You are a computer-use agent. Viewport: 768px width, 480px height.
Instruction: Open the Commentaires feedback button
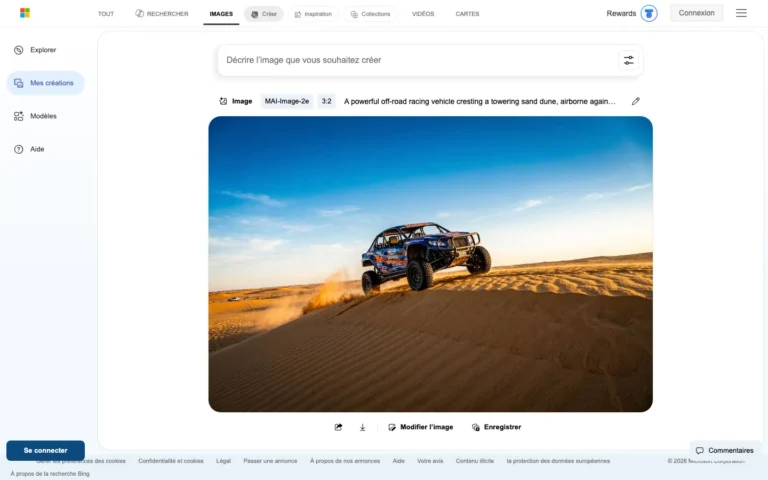tap(725, 451)
